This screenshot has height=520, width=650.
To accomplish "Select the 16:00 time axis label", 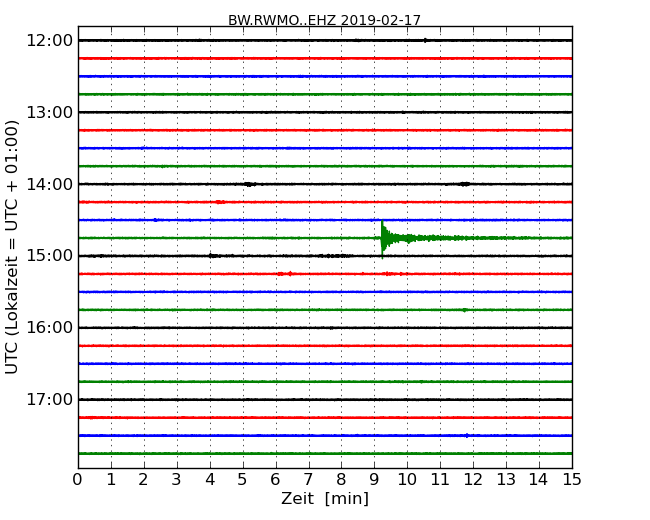I will pos(49,328).
